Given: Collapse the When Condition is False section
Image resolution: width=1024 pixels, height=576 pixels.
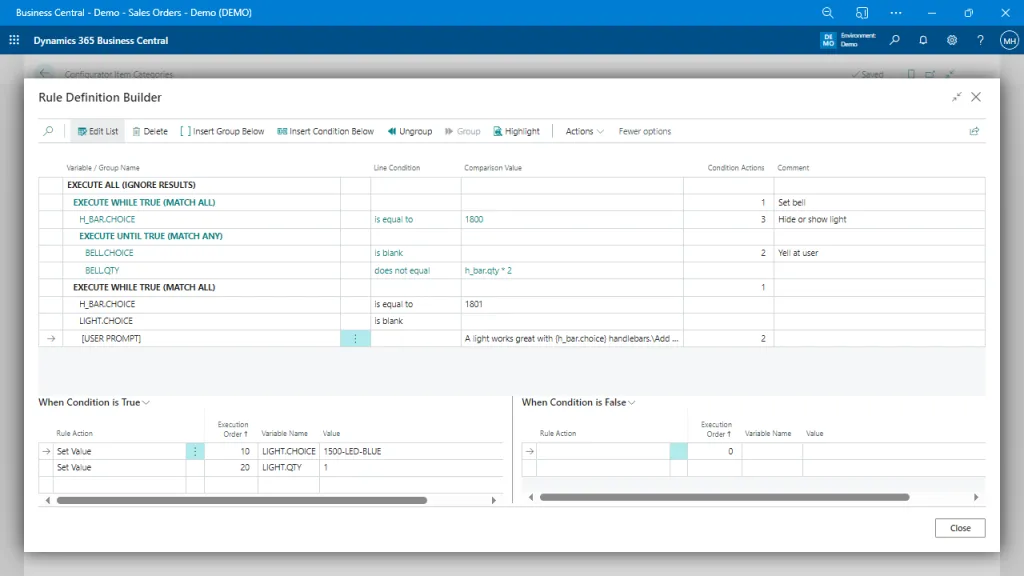Looking at the screenshot, I should click(x=632, y=402).
